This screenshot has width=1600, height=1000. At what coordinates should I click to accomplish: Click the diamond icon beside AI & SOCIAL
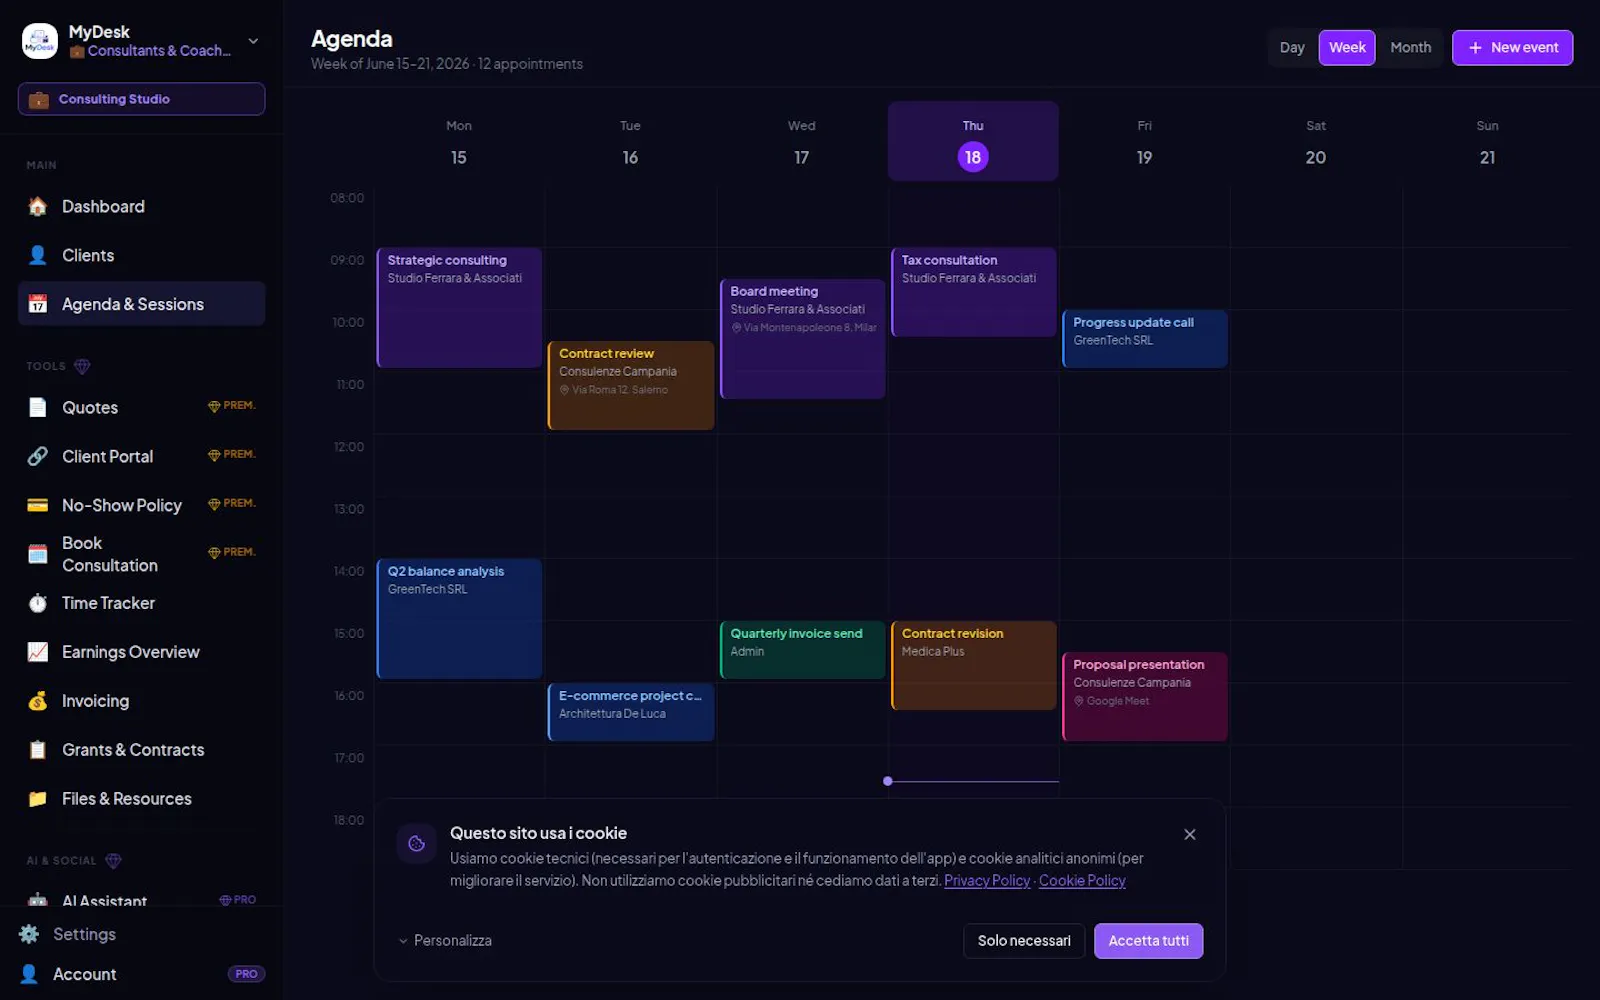[113, 861]
